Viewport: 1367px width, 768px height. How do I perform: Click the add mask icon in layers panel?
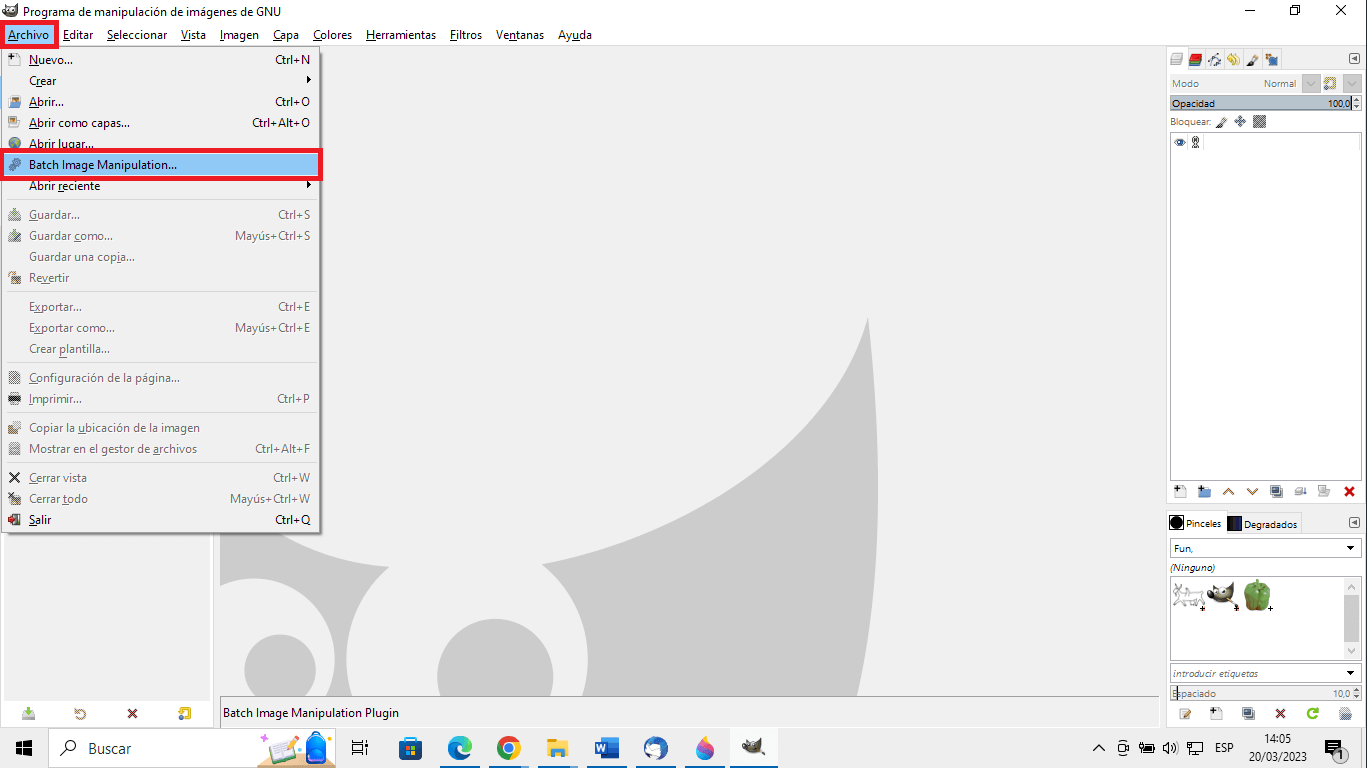tap(1324, 491)
